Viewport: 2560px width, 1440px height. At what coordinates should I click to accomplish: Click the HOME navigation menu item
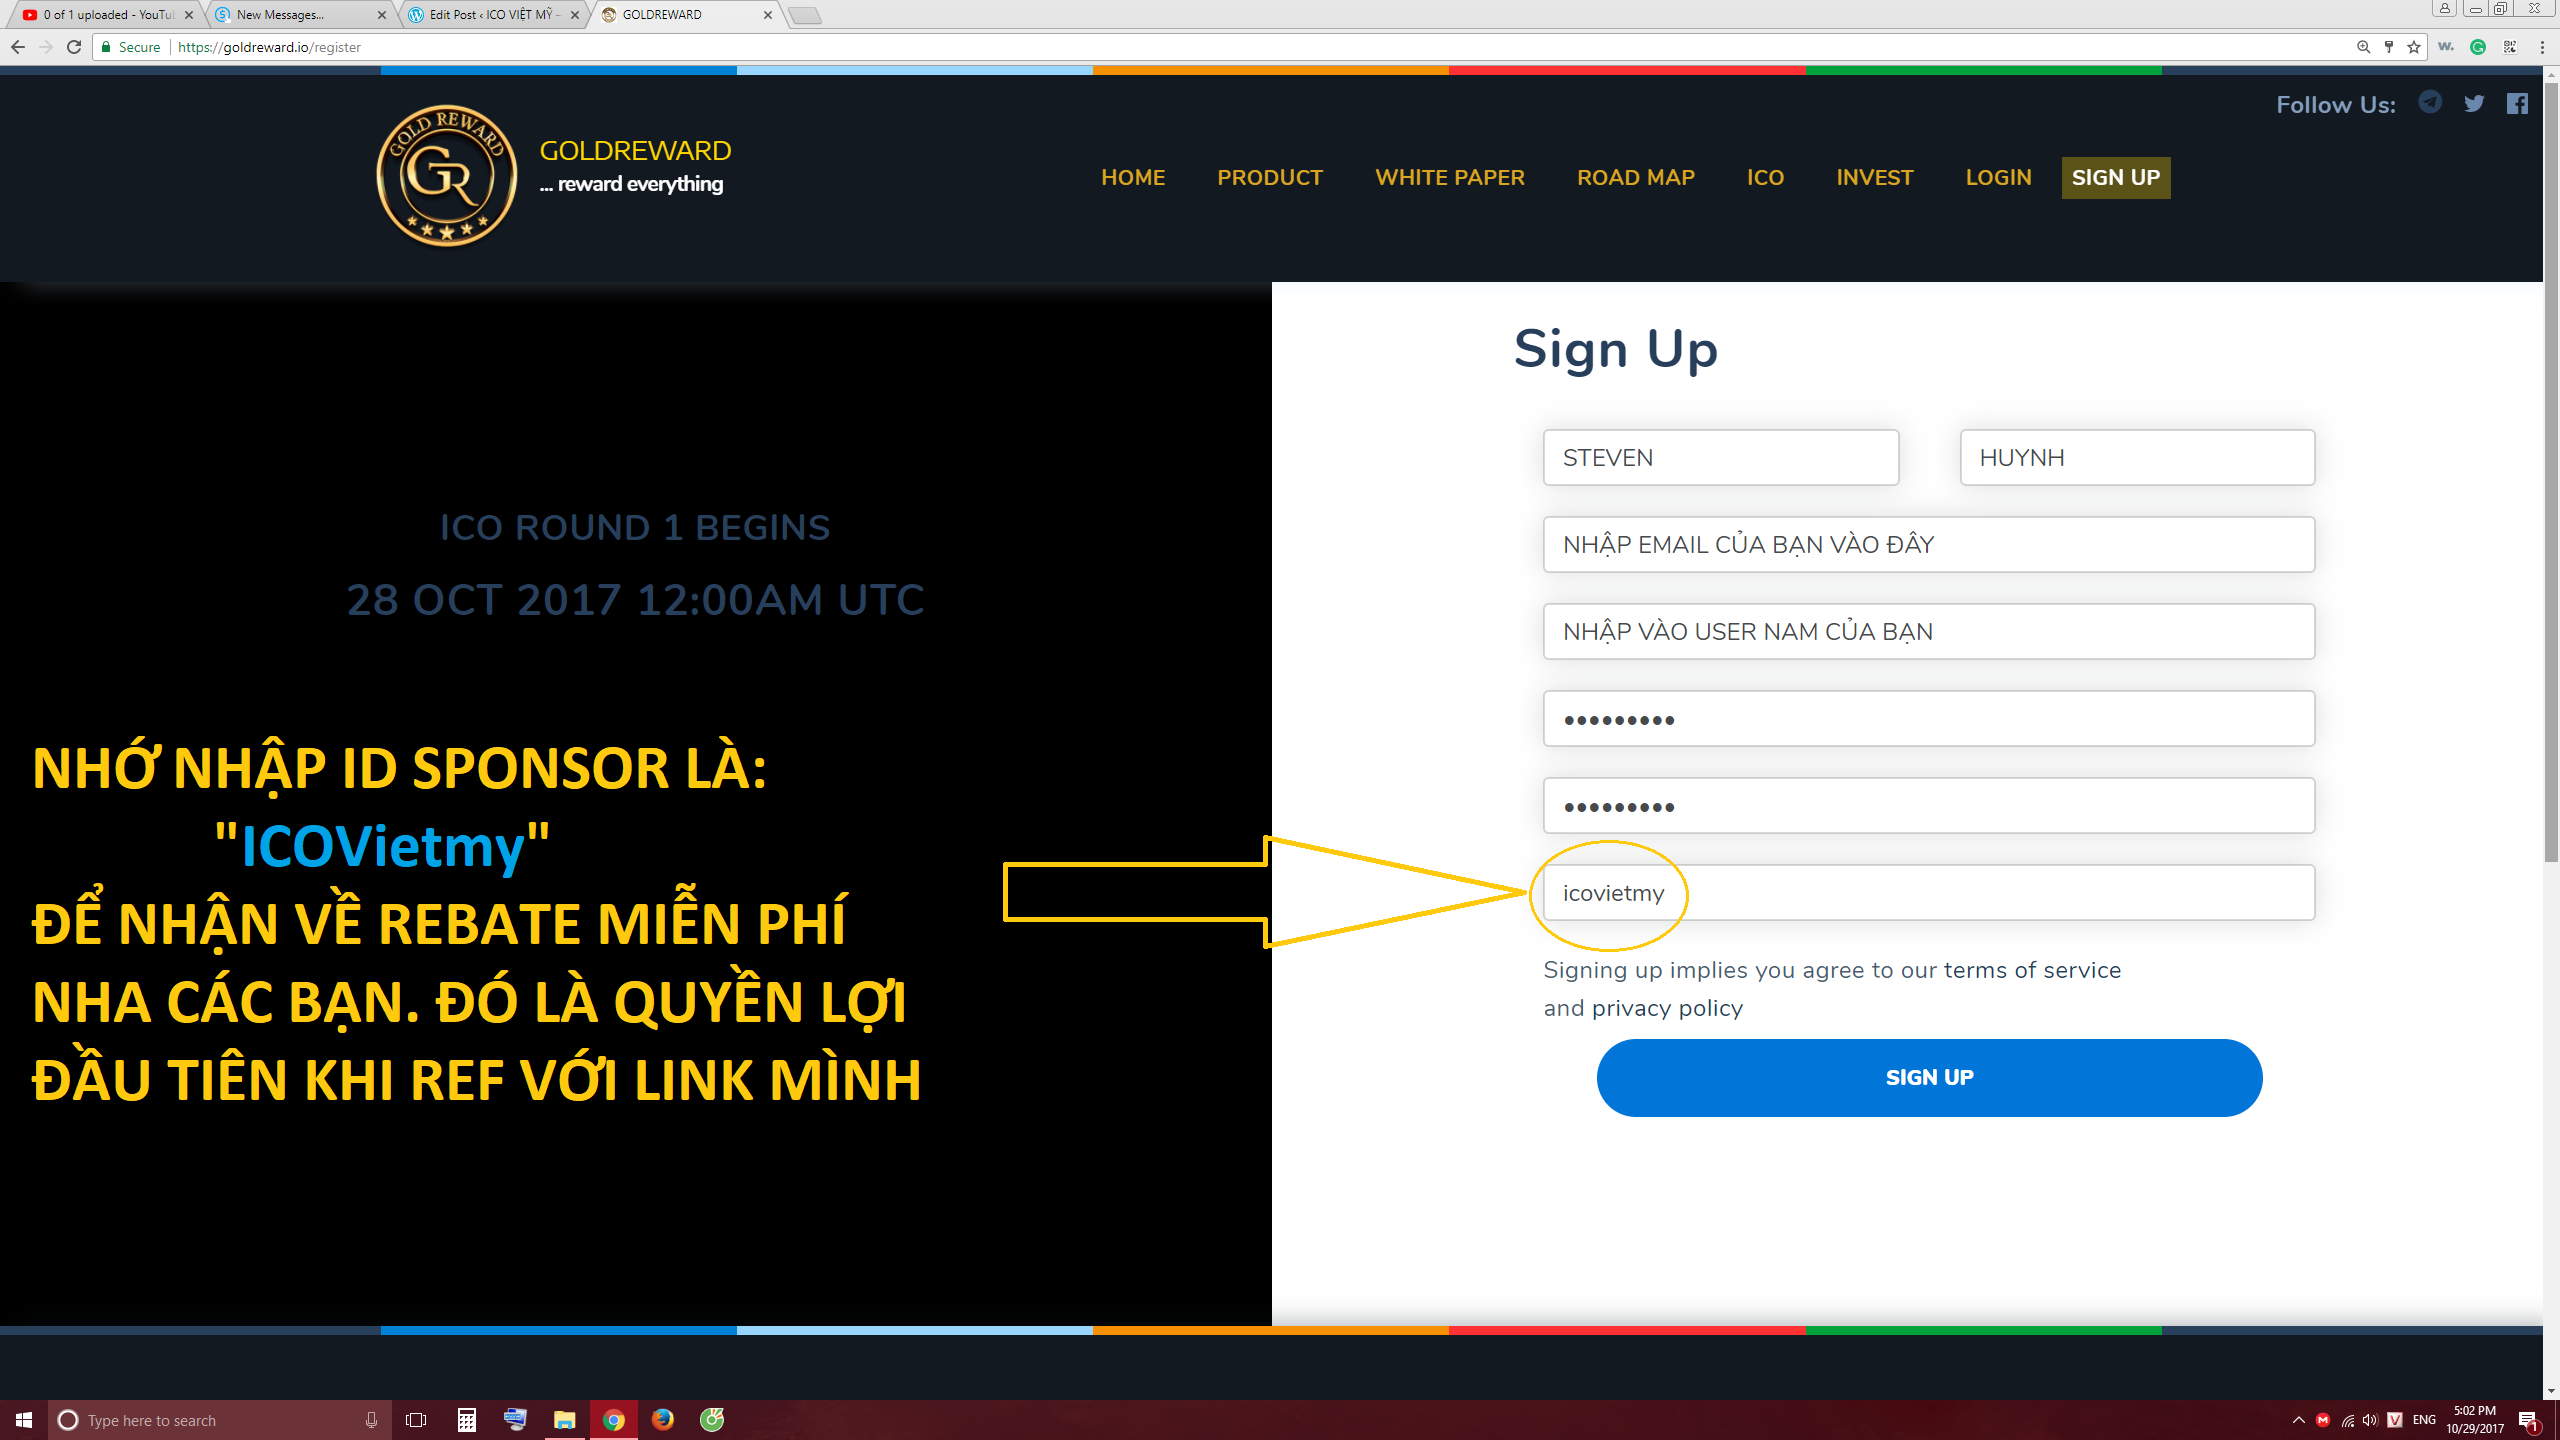(1132, 176)
